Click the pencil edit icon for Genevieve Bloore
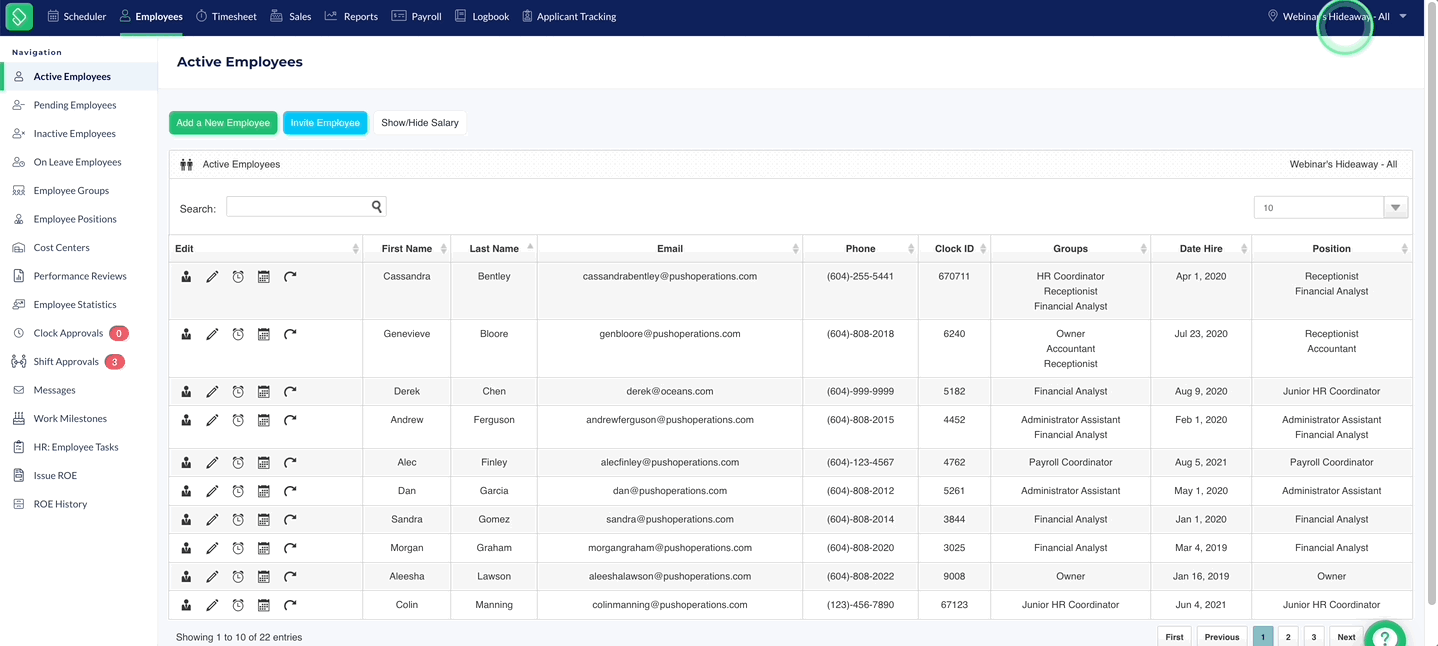Image resolution: width=1438 pixels, height=646 pixels. pos(212,334)
